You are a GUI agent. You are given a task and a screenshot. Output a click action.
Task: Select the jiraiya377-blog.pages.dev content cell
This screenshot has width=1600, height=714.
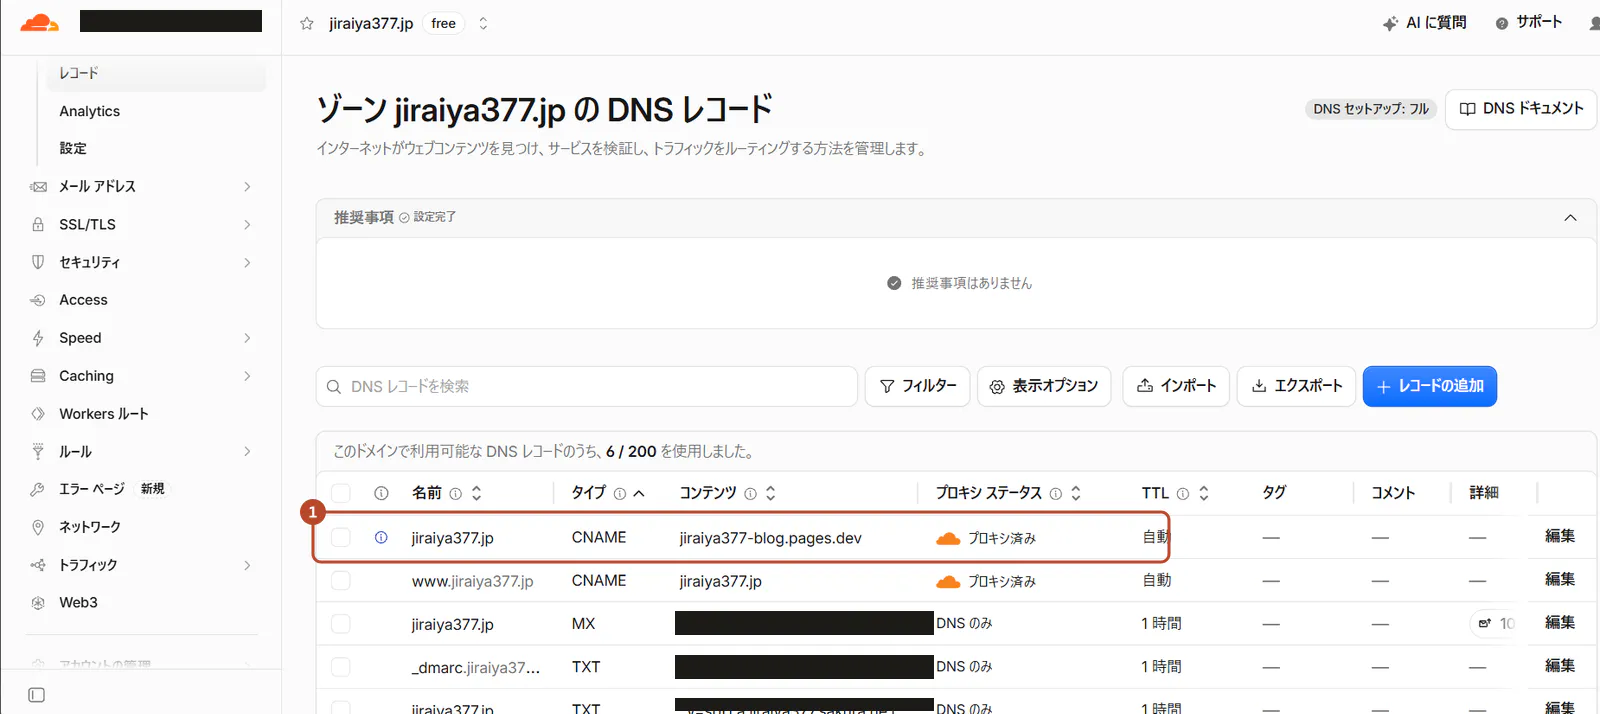point(770,538)
